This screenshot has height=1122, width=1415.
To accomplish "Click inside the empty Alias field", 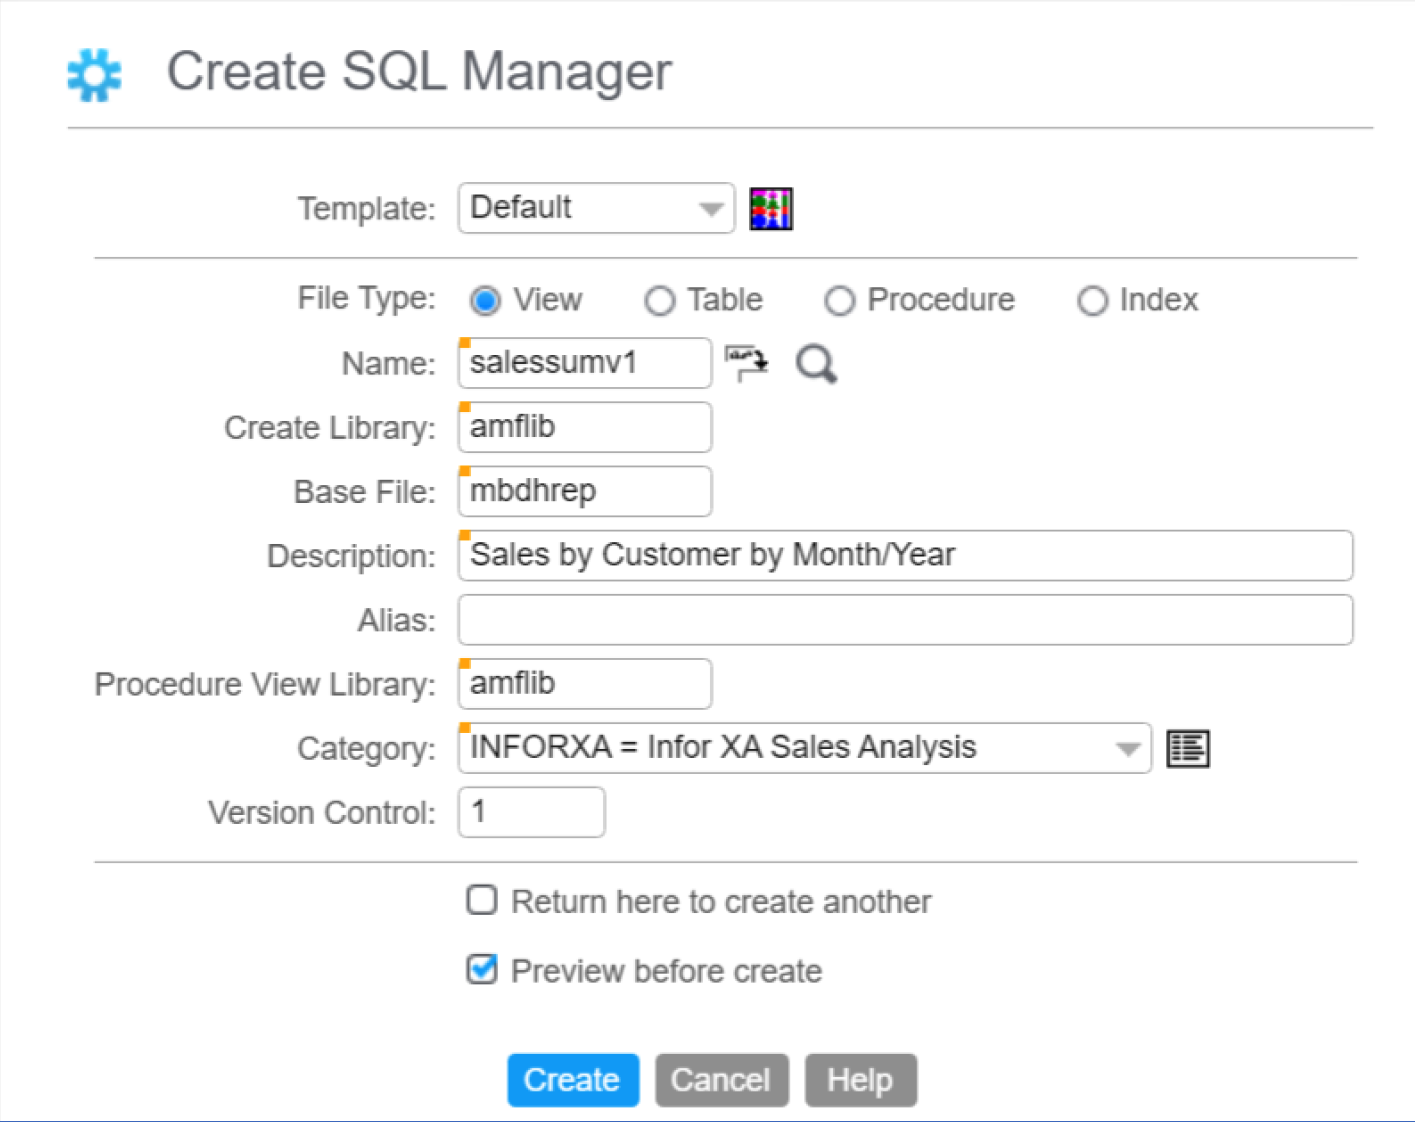I will [x=900, y=618].
